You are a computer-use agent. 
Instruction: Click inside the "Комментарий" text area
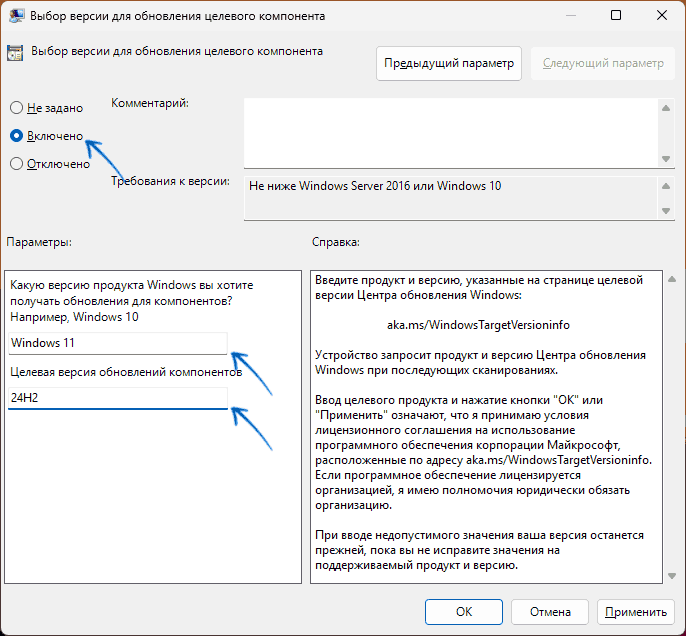452,133
